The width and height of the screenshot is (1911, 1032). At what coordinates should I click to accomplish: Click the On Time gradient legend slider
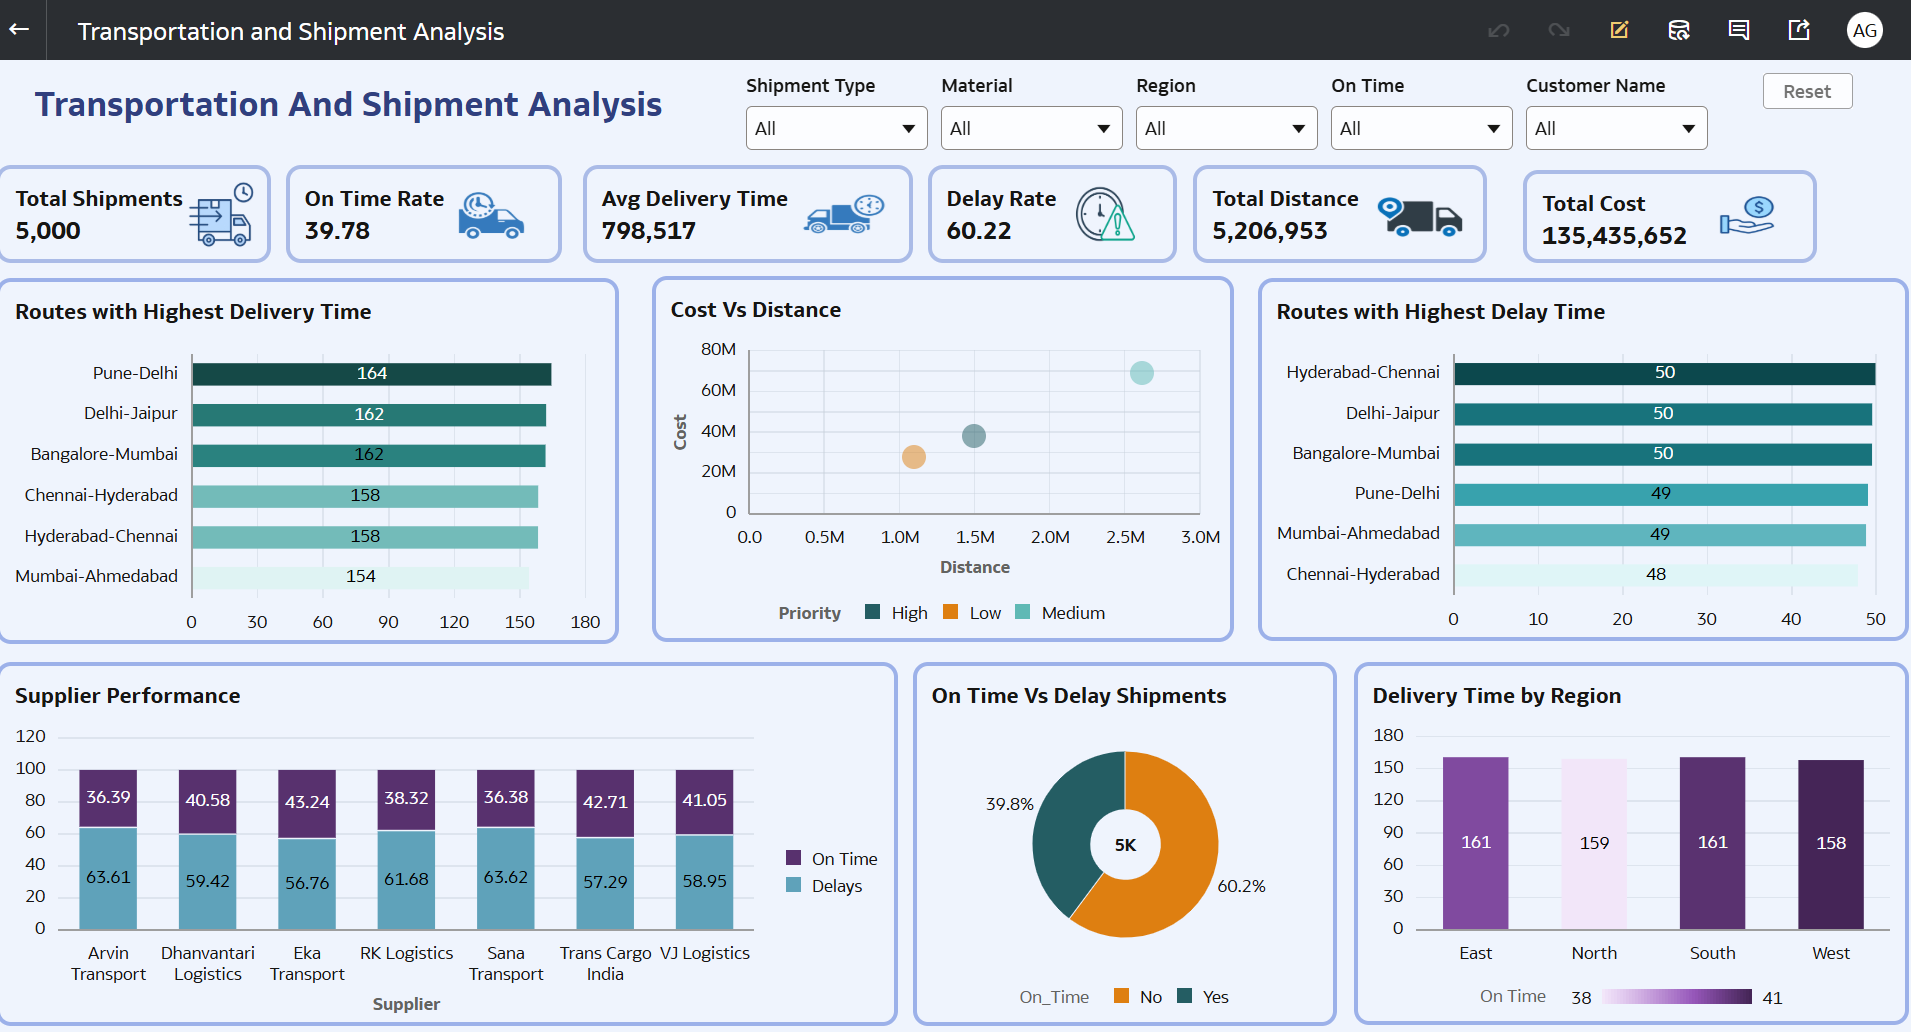point(1677,997)
